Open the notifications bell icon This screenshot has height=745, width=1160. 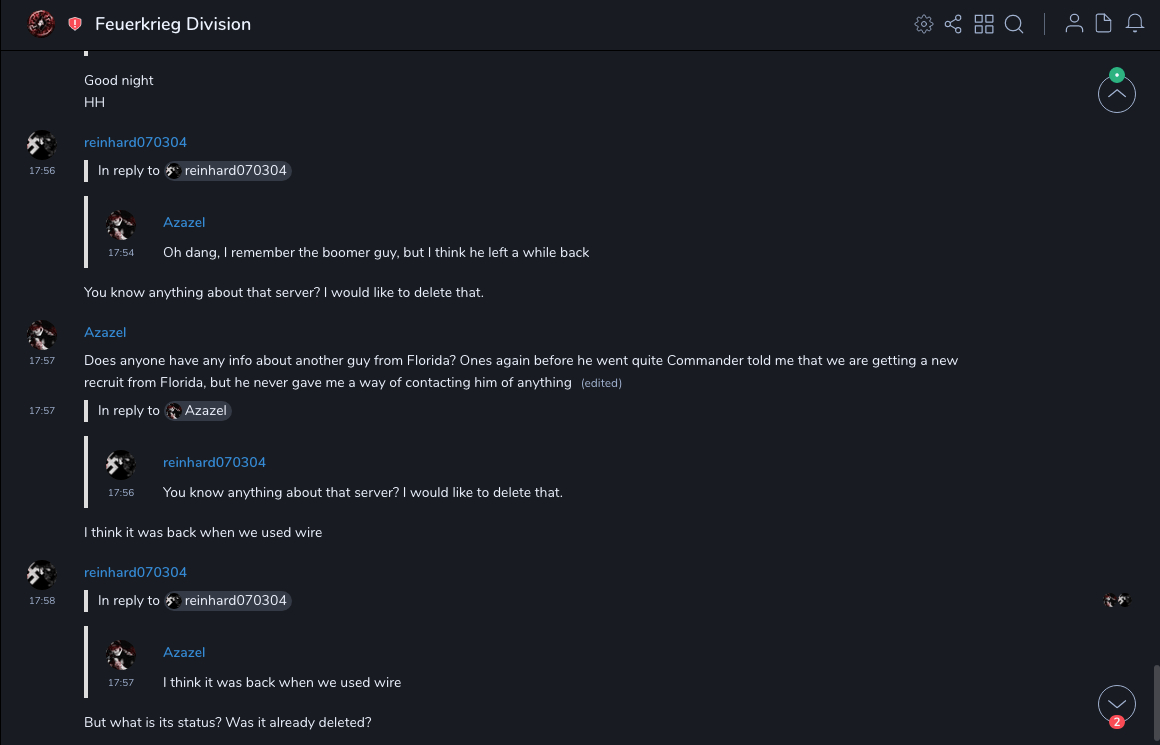[x=1135, y=24]
